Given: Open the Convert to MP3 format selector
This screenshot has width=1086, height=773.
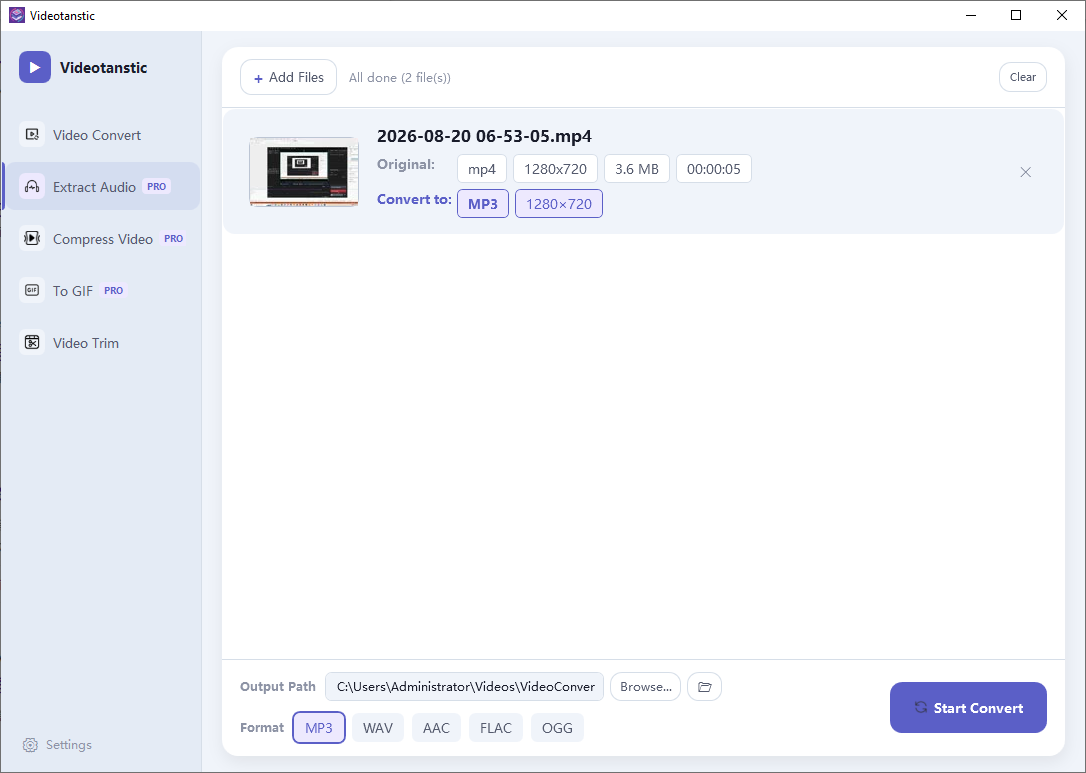Looking at the screenshot, I should point(483,204).
